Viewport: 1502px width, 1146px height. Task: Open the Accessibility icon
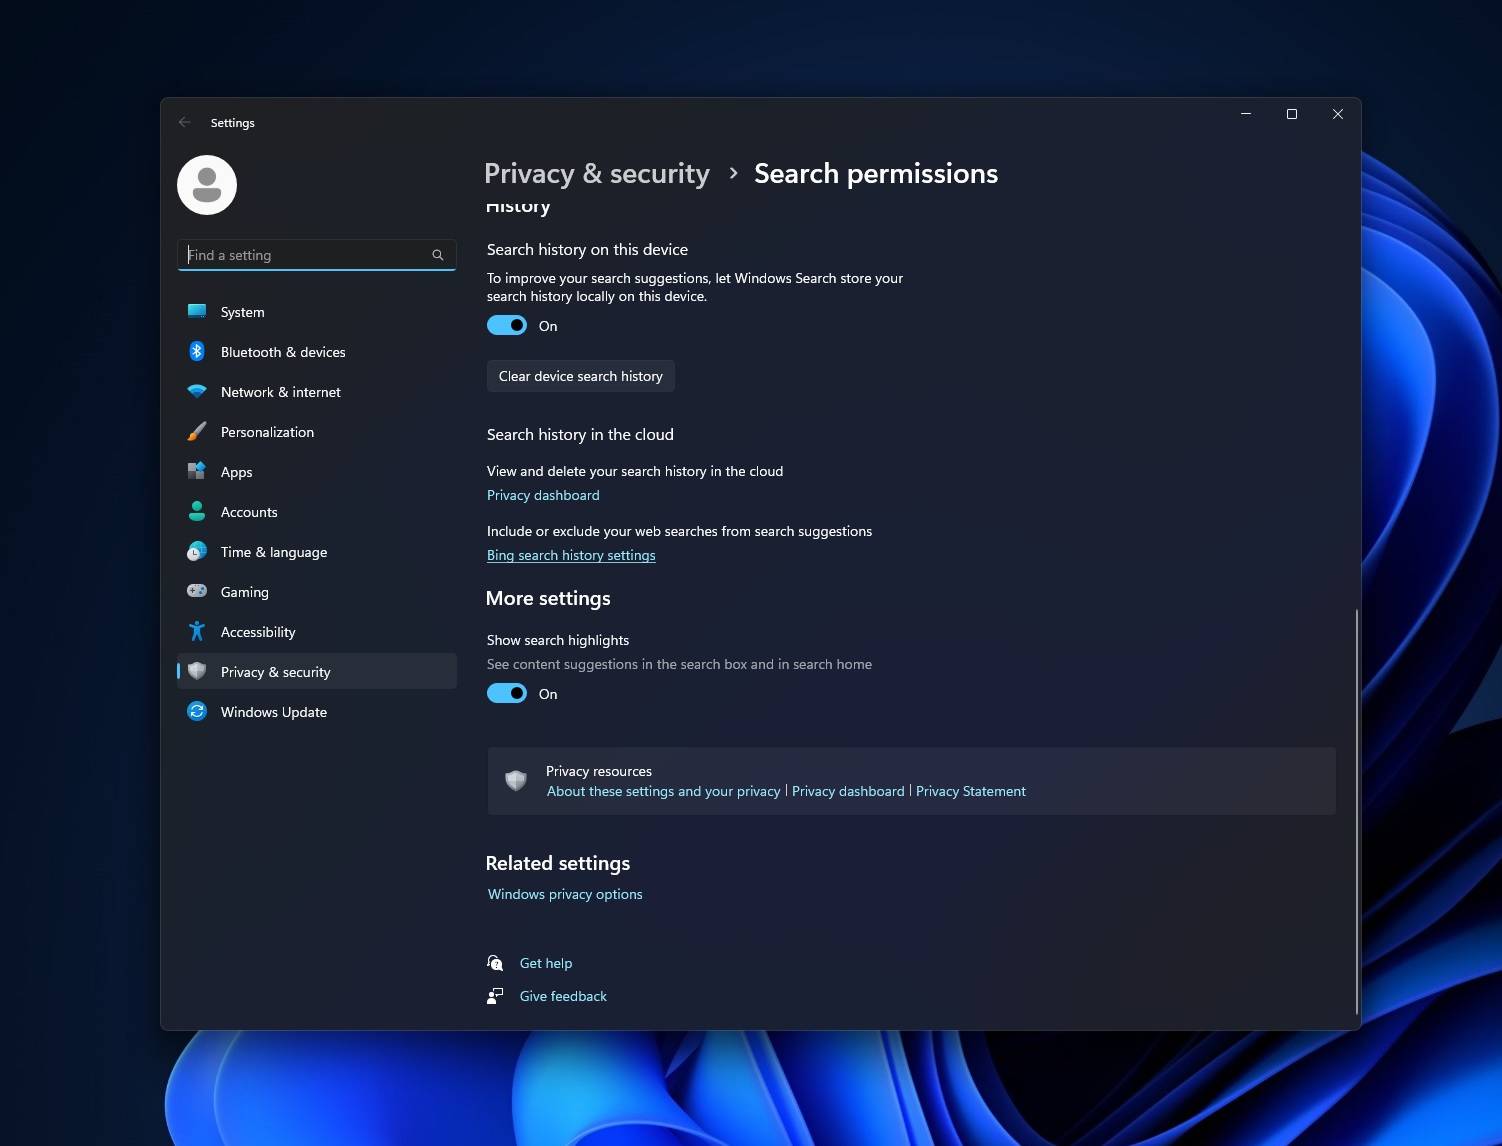pos(197,631)
